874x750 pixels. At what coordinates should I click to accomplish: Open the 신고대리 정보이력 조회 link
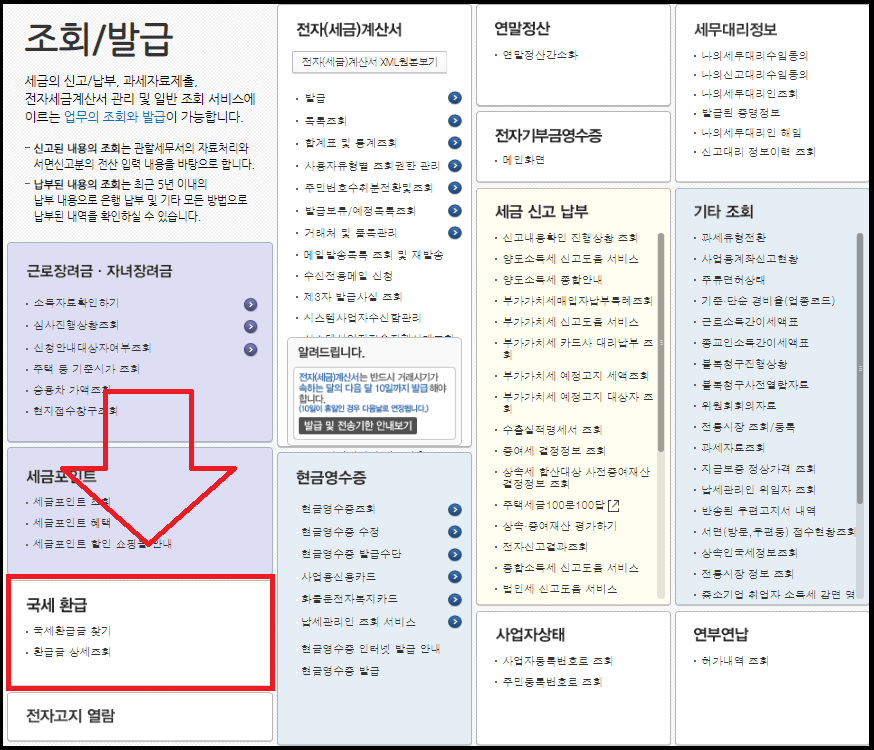[758, 152]
